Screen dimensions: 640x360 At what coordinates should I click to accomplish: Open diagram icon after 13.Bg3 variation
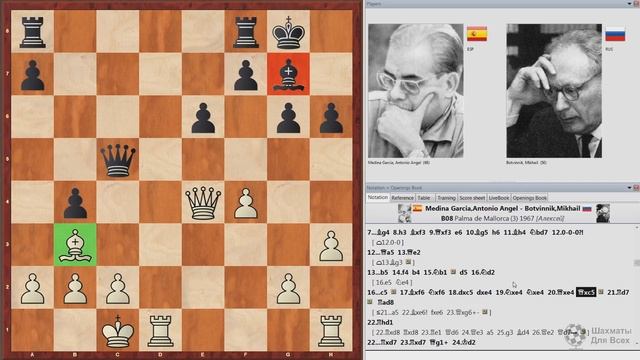[408, 262]
